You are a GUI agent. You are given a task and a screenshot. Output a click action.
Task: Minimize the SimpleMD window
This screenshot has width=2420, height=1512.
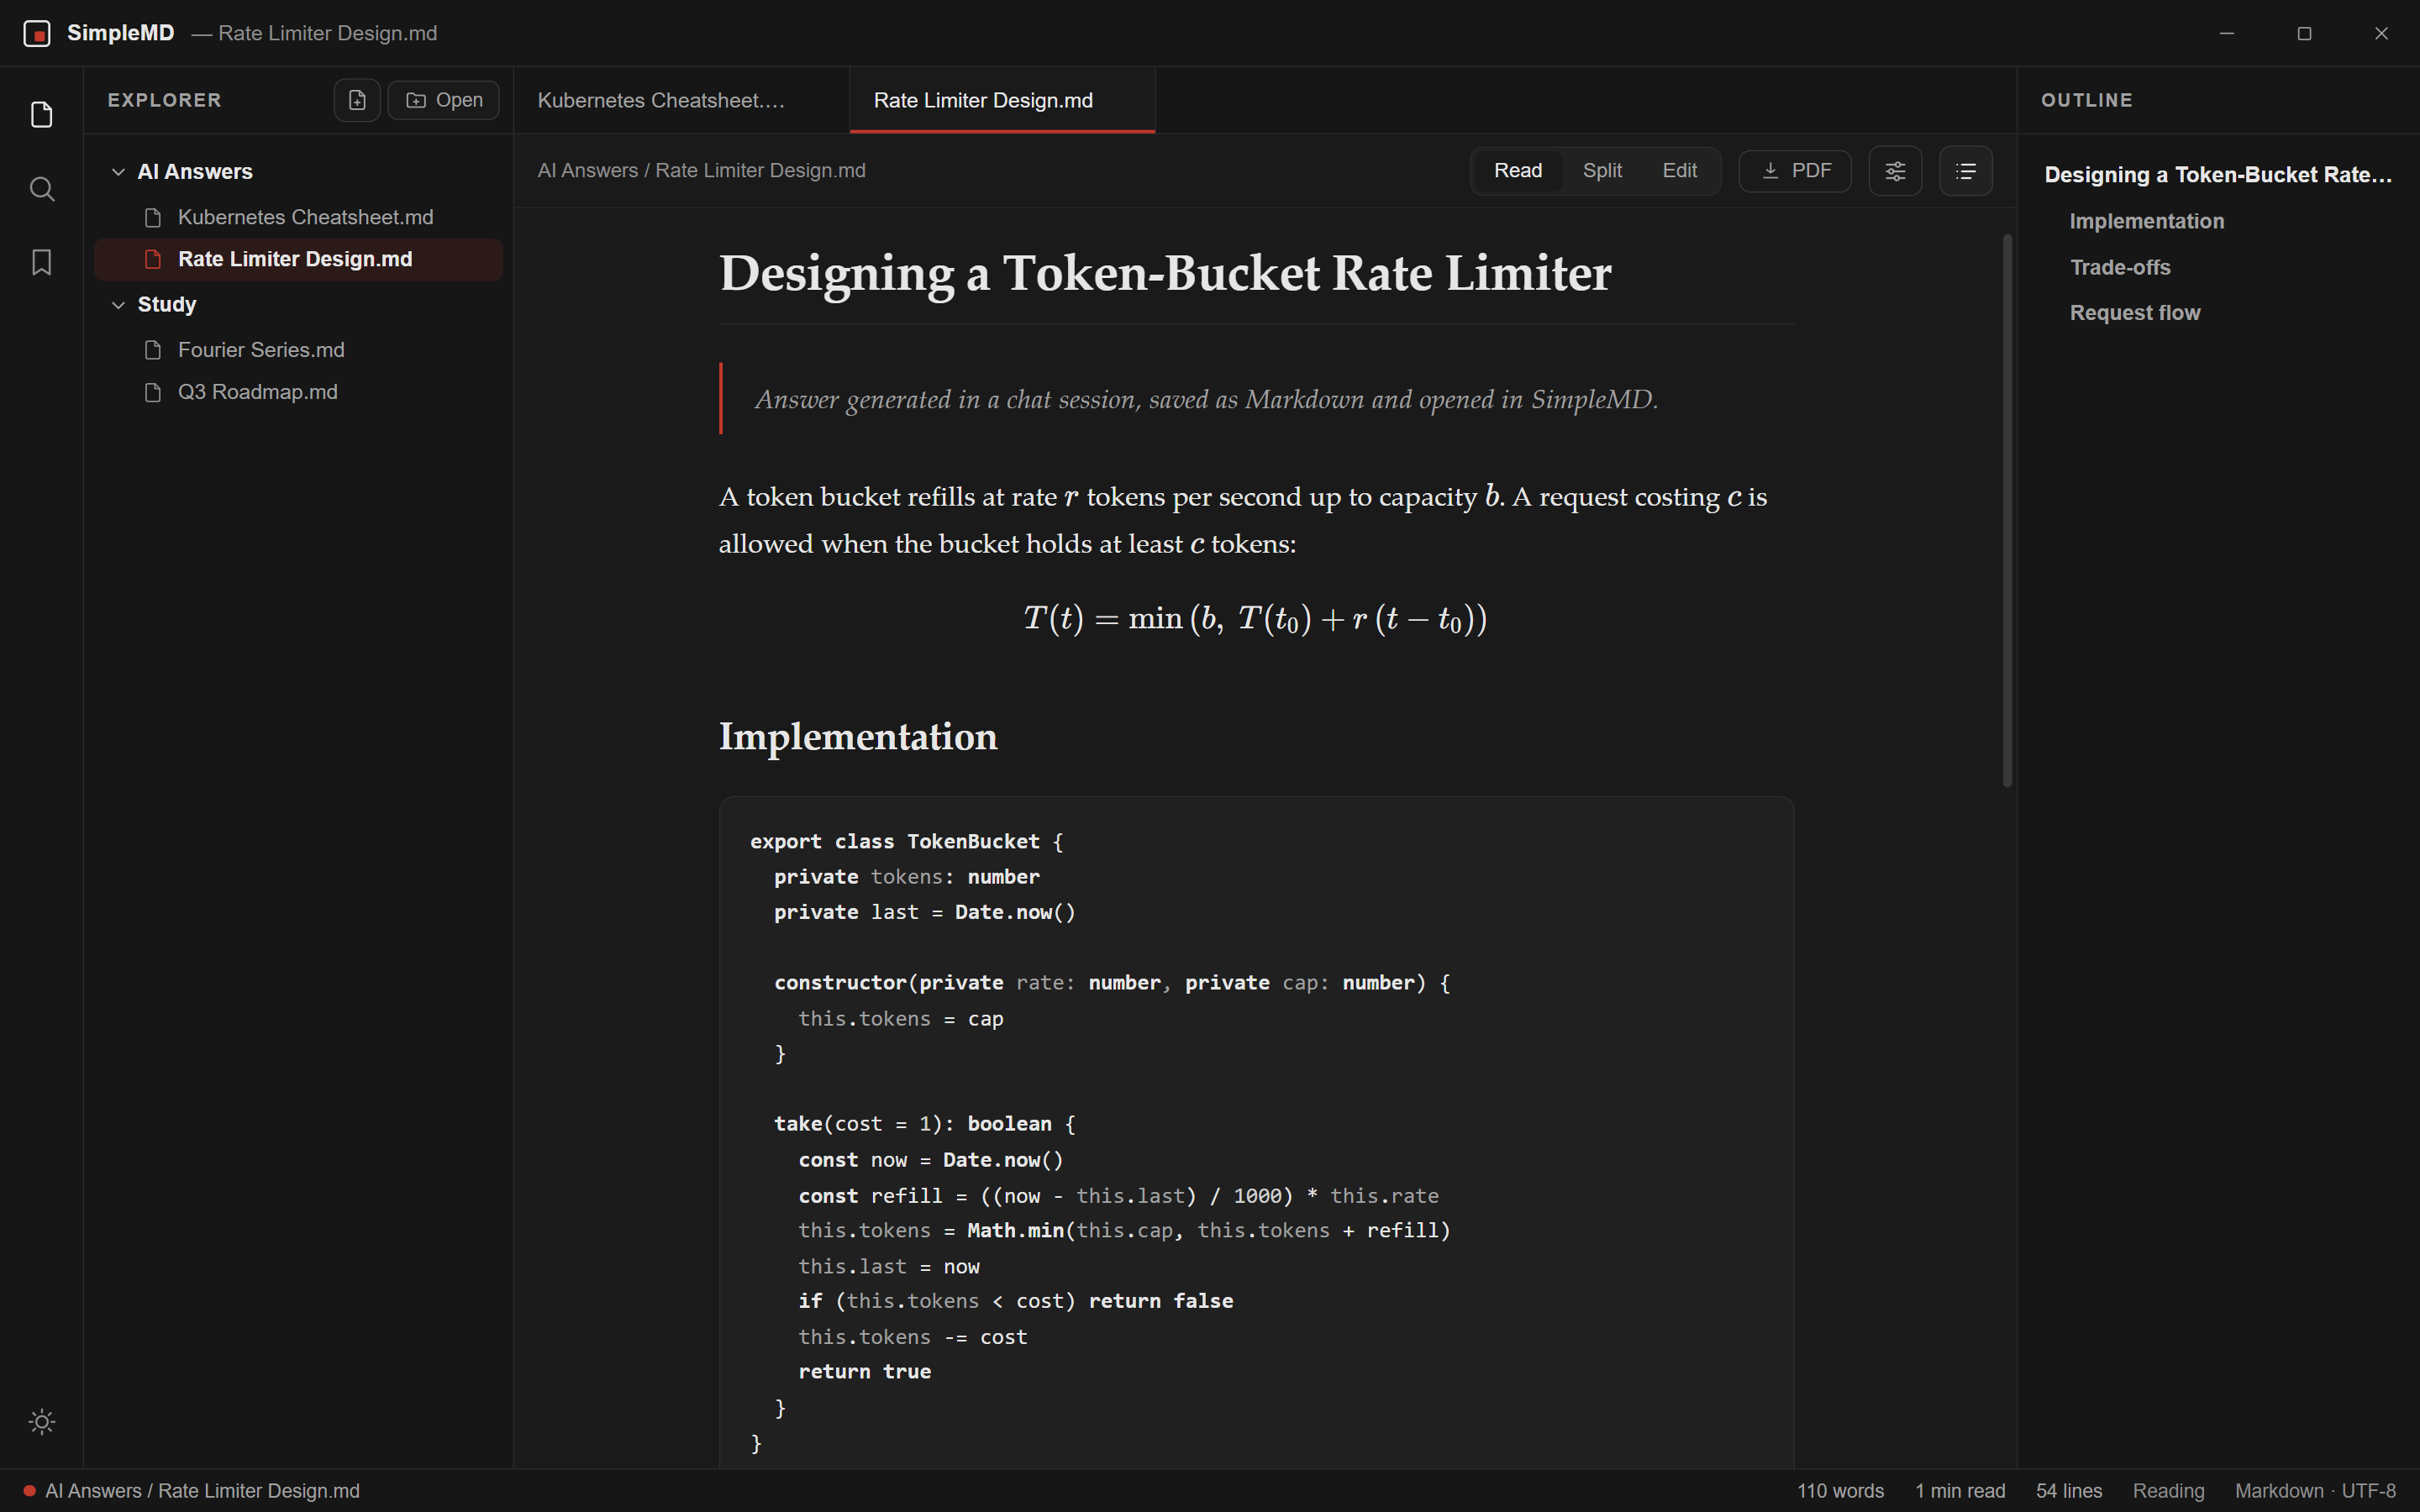pos(2227,33)
